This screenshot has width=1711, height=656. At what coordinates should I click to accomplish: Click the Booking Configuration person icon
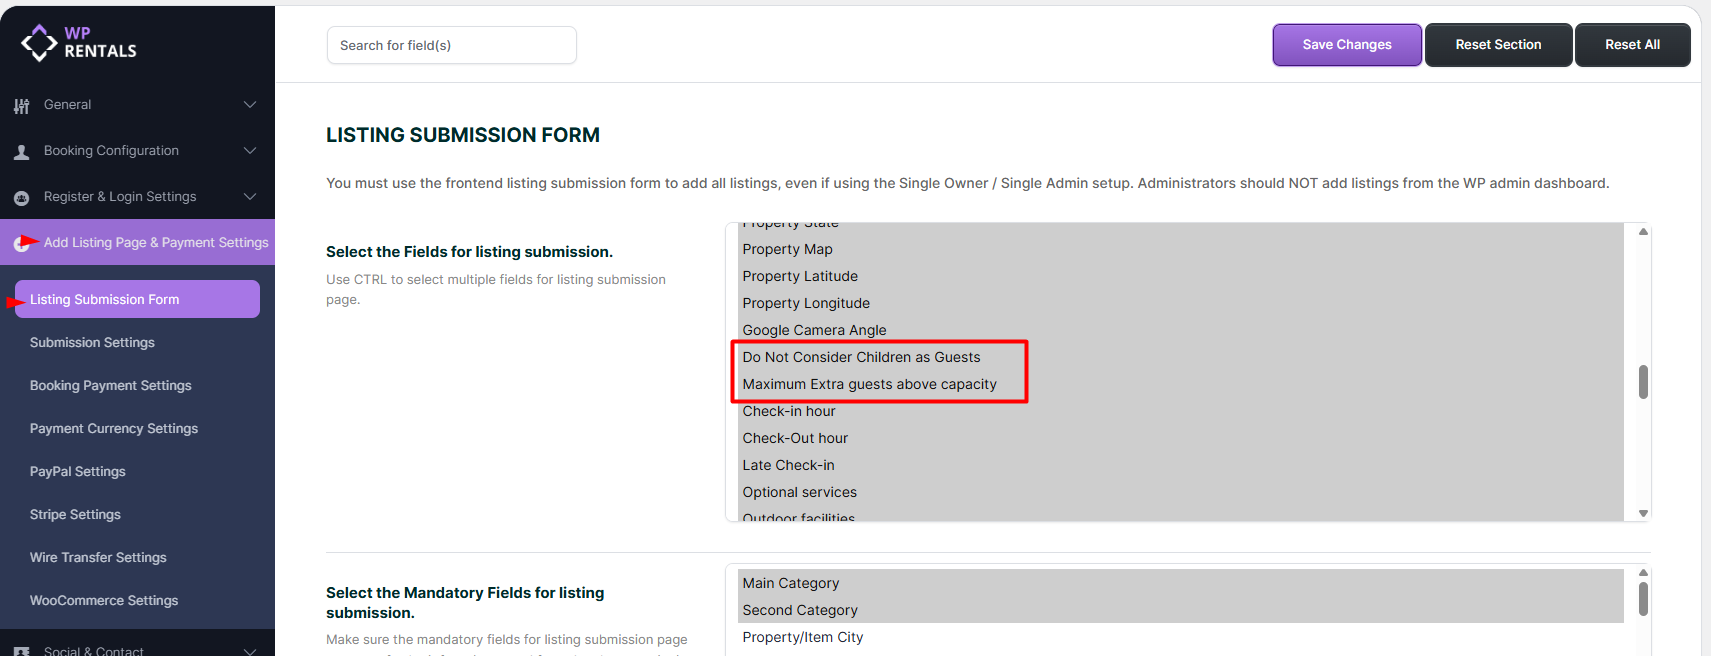pyautogui.click(x=22, y=152)
